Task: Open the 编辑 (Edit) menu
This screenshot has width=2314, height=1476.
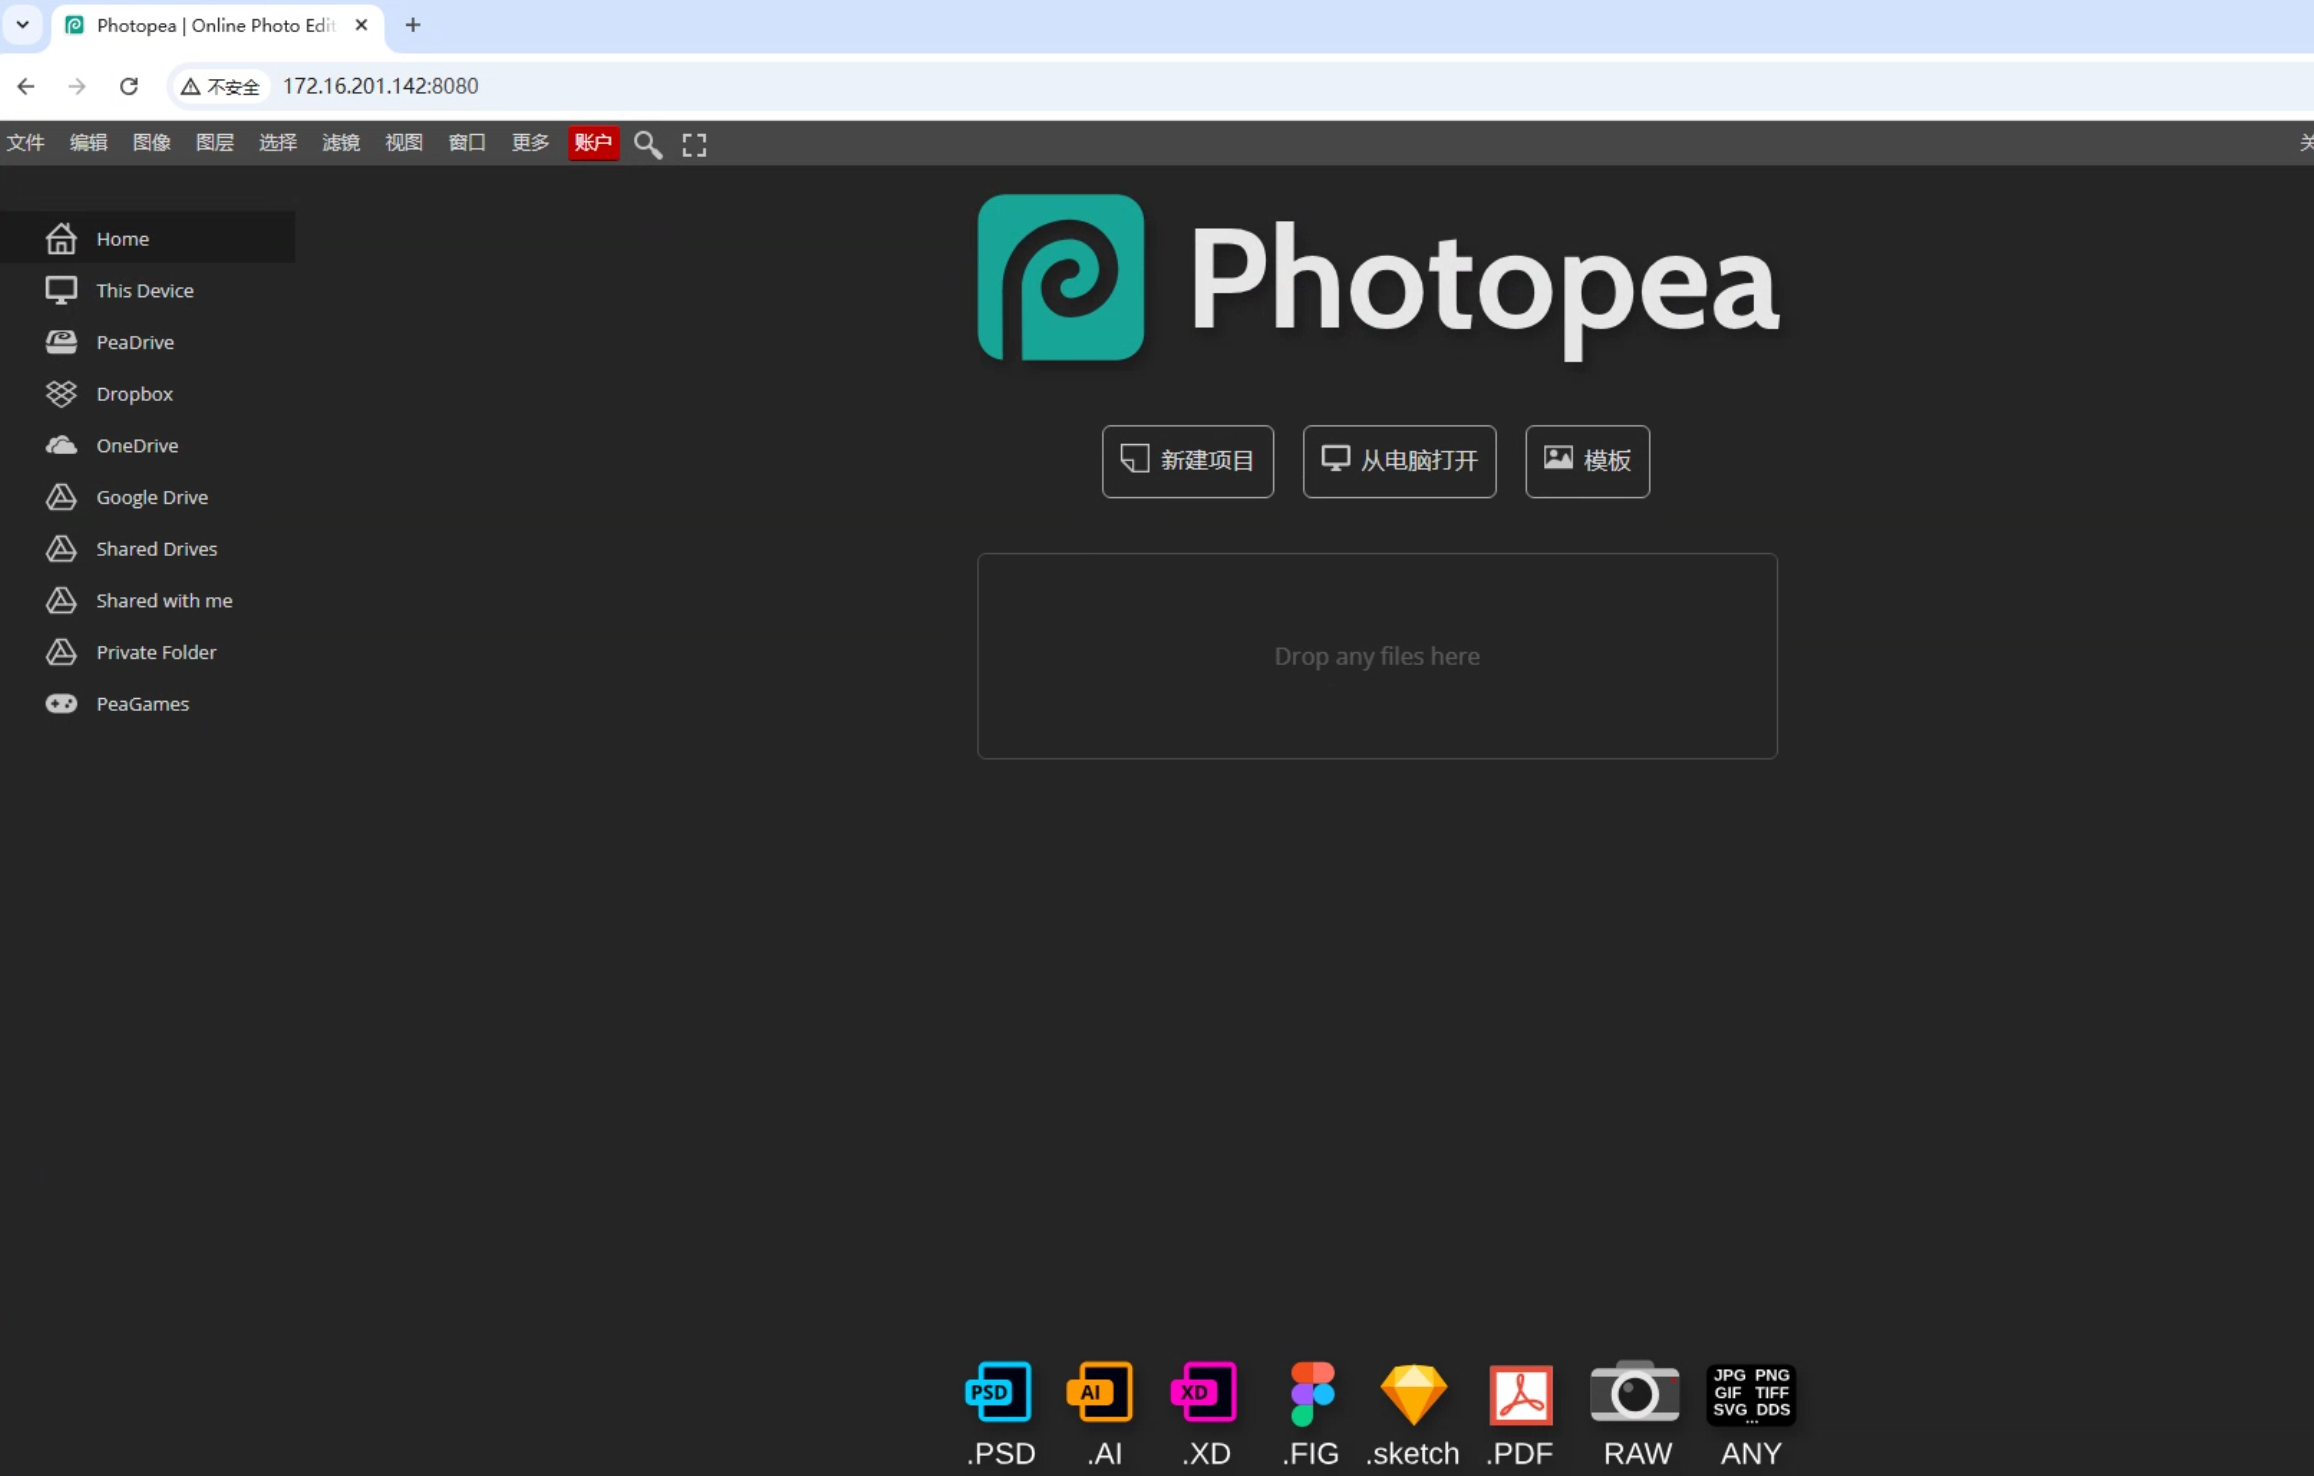Action: pos(88,143)
